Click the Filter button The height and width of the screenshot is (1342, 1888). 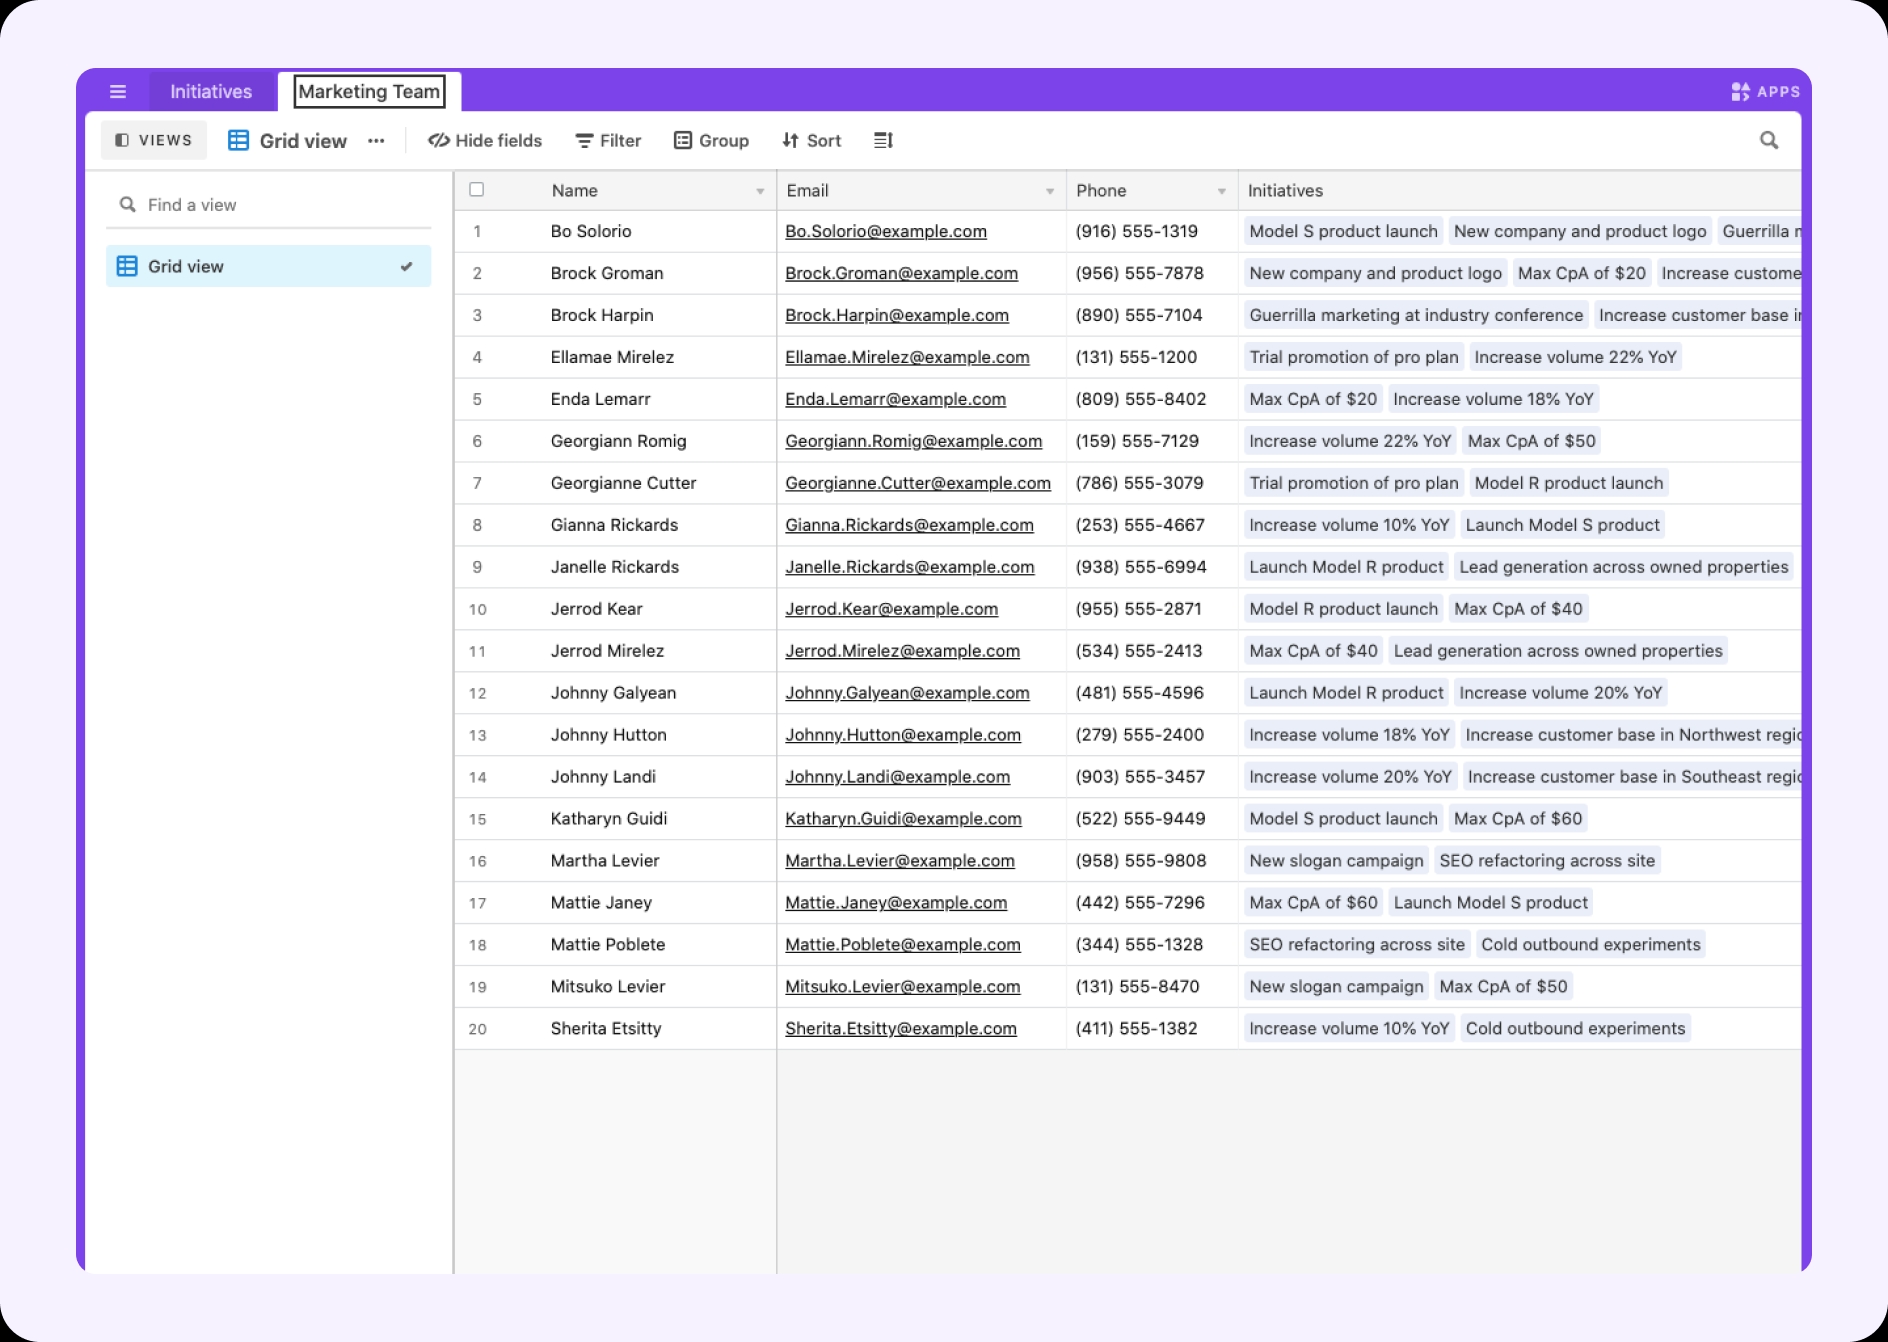pos(608,141)
